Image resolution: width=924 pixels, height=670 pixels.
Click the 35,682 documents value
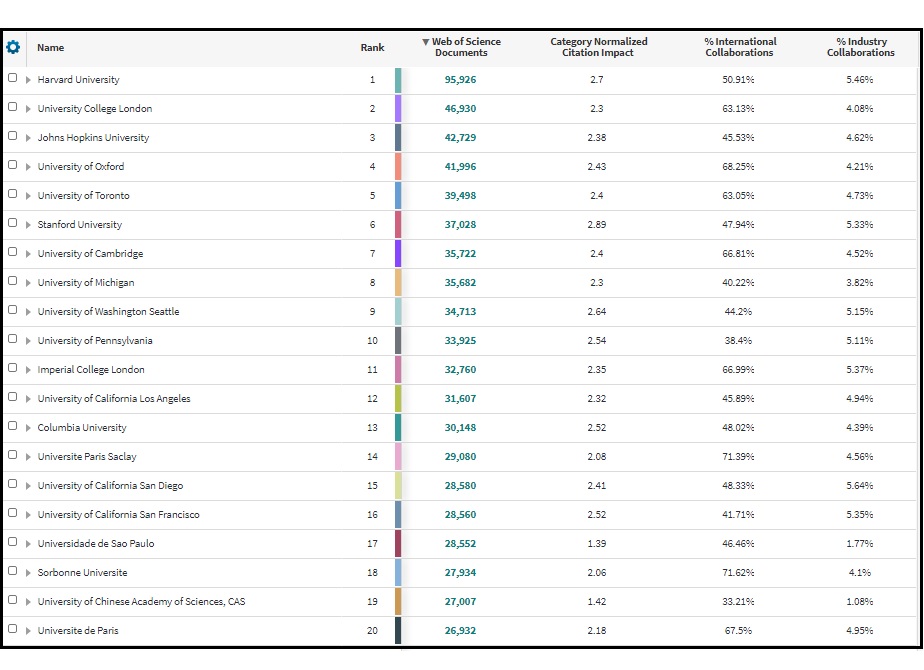[460, 283]
